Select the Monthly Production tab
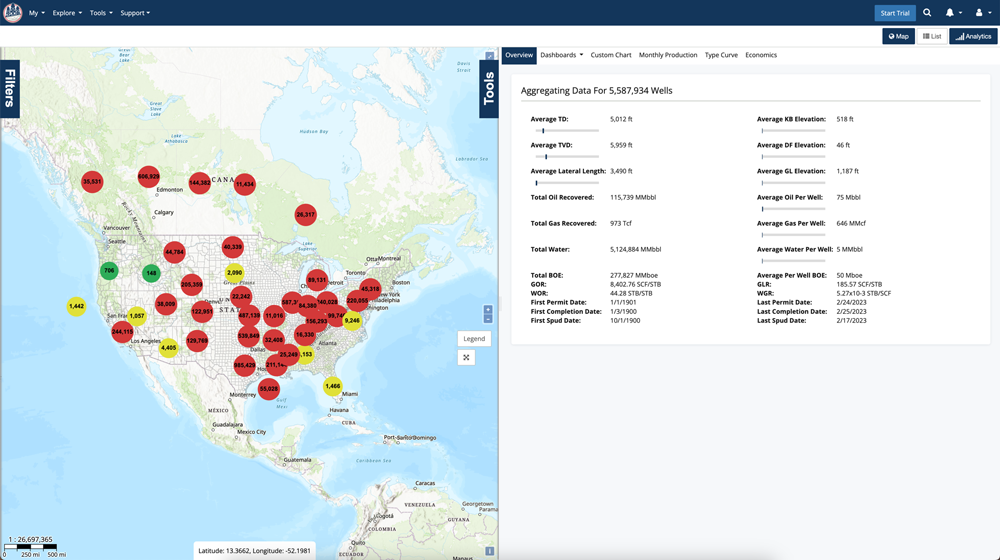Screen dimensions: 1000x560 pos(668,55)
